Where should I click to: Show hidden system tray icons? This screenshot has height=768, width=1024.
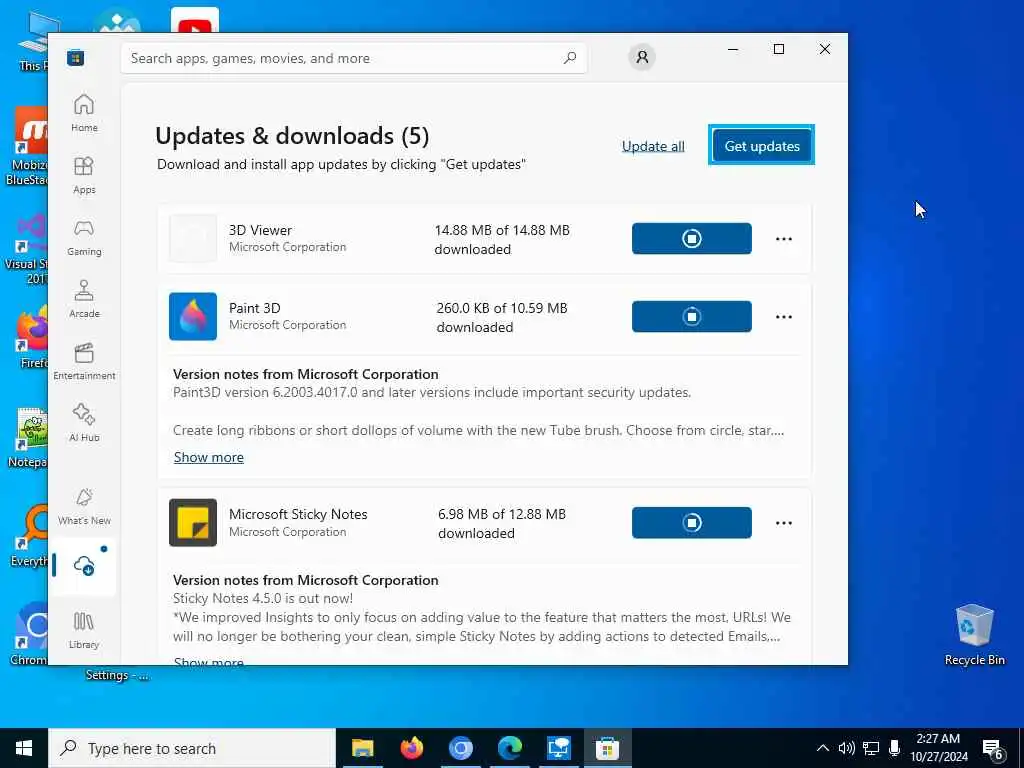823,748
